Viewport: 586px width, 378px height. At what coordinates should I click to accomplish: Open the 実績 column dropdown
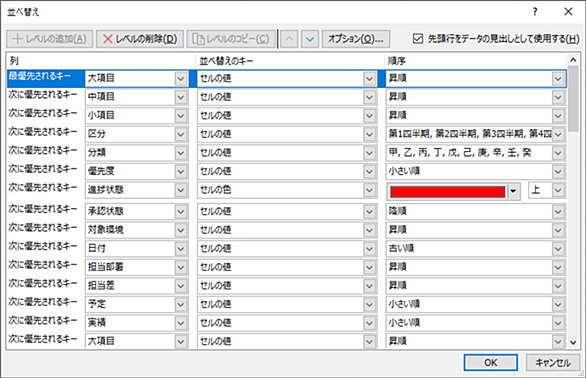coord(181,323)
